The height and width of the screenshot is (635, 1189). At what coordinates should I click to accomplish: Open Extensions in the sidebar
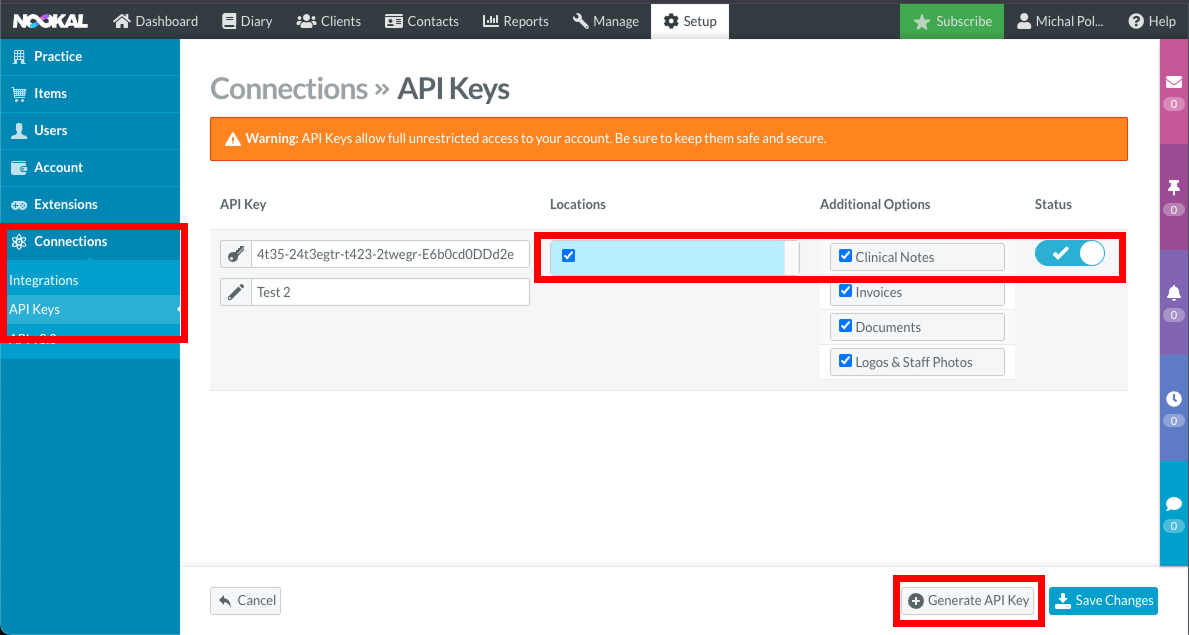point(90,205)
